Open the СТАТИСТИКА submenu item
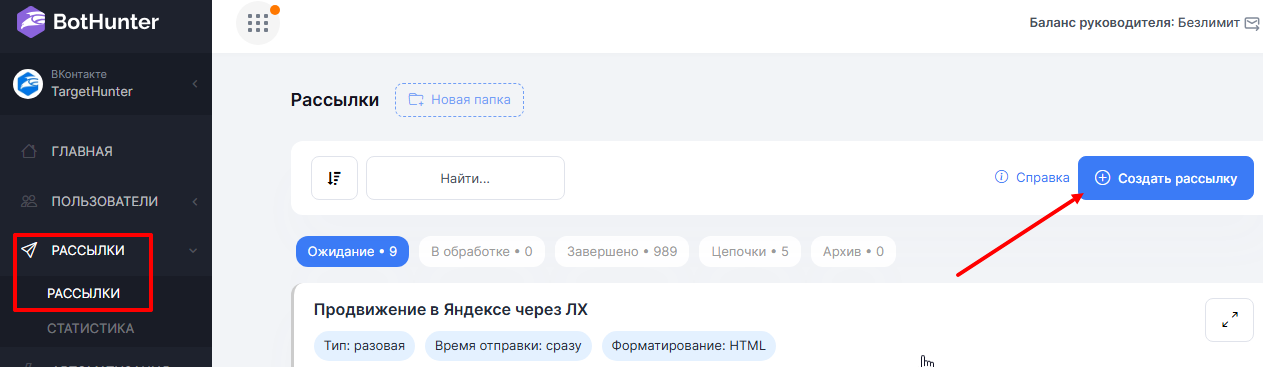The height and width of the screenshot is (367, 1263). (x=91, y=328)
